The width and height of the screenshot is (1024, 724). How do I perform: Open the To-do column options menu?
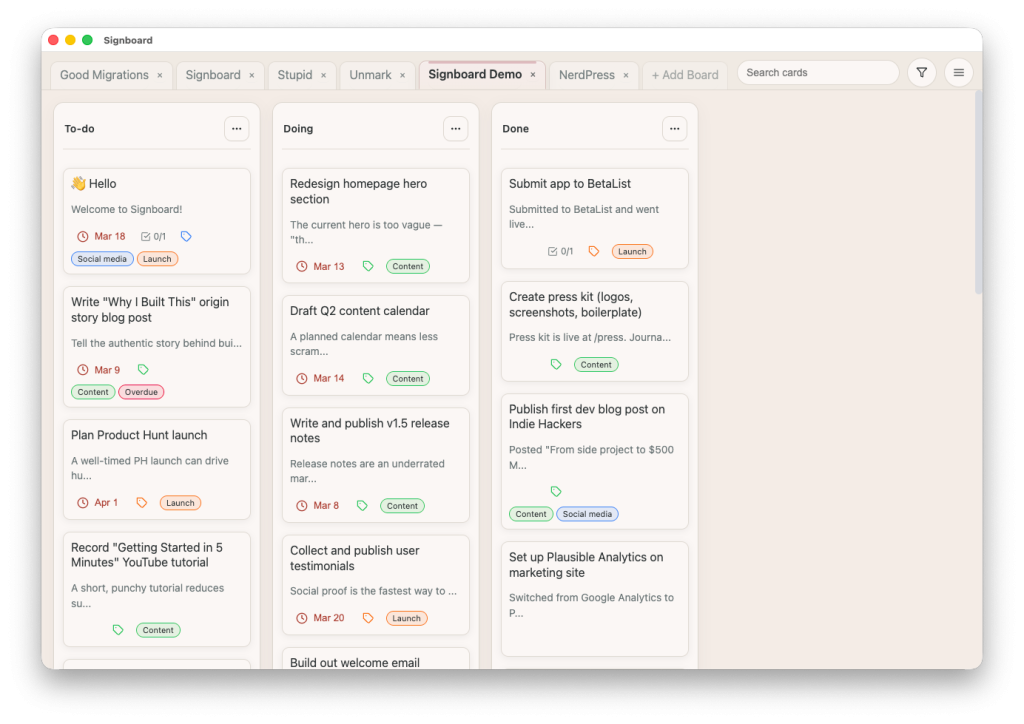(x=236, y=129)
